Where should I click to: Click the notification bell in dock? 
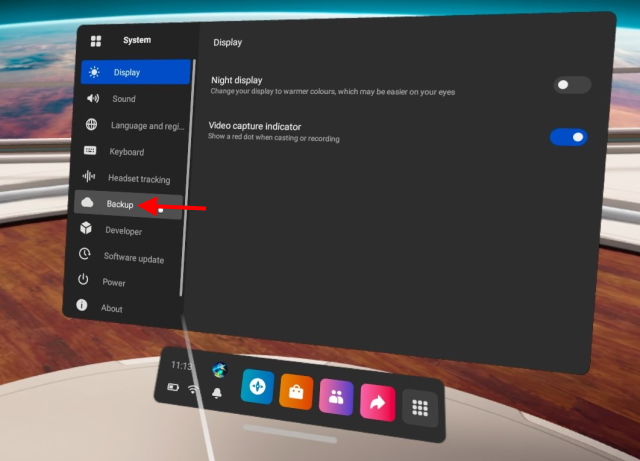pos(217,393)
